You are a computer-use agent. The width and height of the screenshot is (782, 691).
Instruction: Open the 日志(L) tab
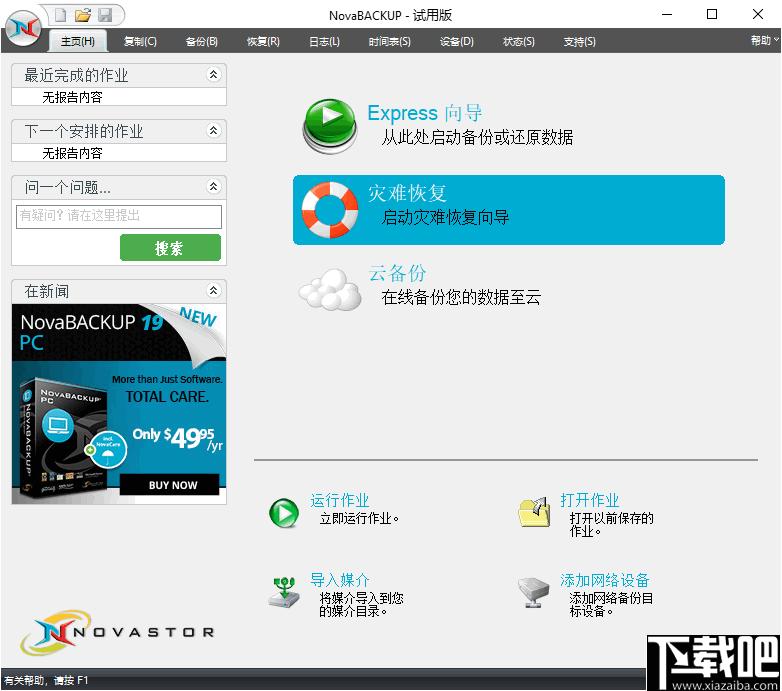(324, 41)
